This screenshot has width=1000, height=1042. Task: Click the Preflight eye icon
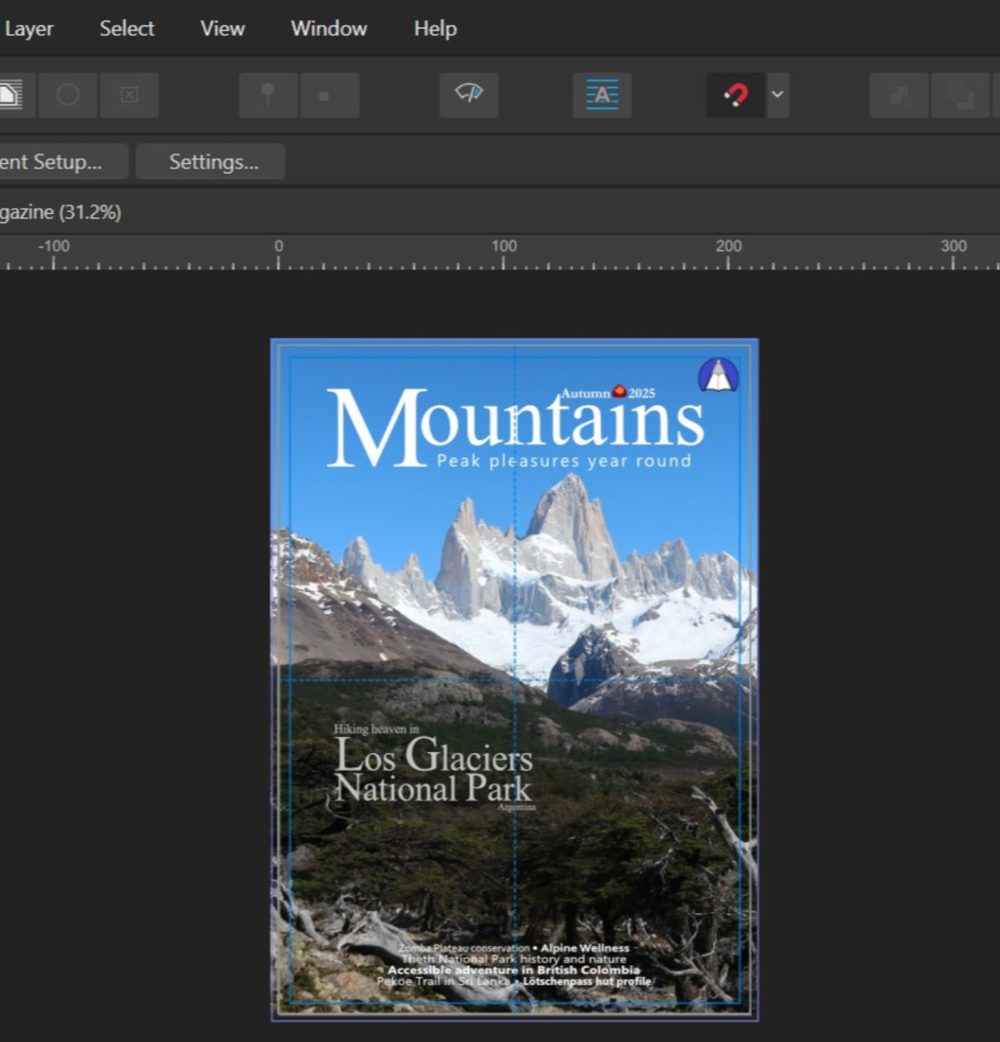tap(468, 95)
